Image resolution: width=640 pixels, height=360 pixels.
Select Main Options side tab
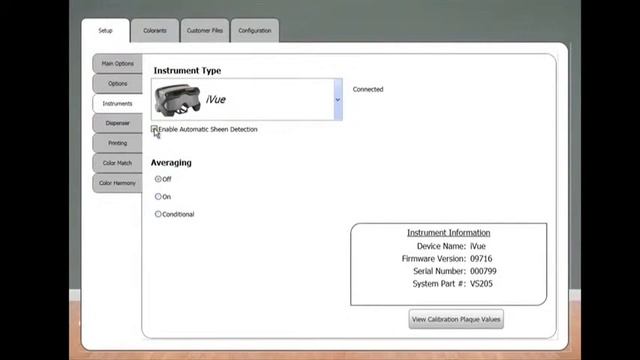coord(118,63)
